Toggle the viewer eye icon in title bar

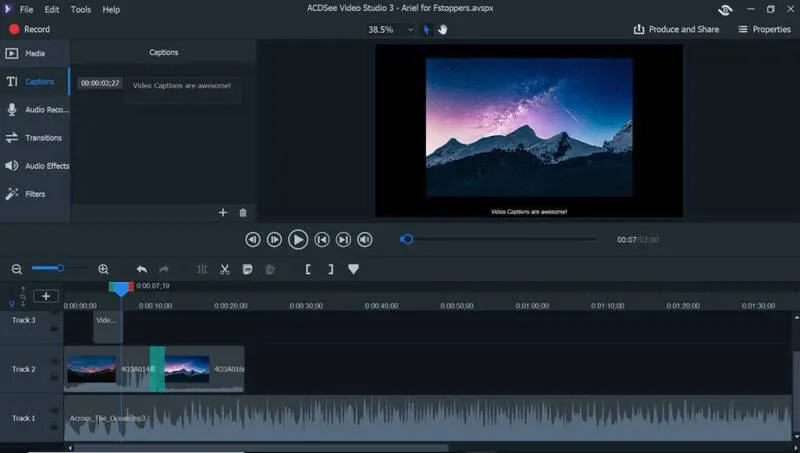click(725, 9)
